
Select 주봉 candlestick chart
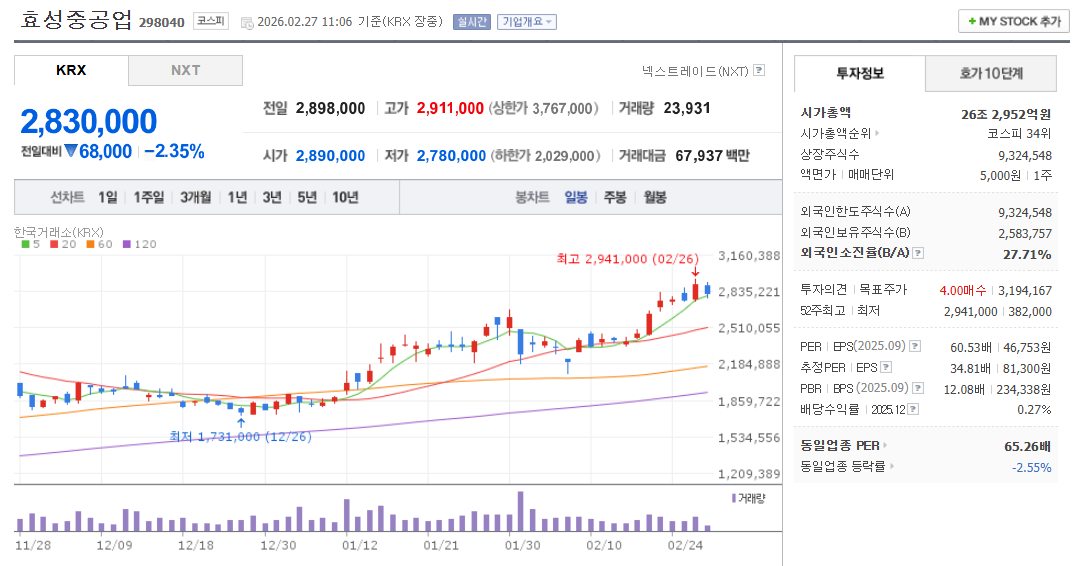[x=615, y=198]
